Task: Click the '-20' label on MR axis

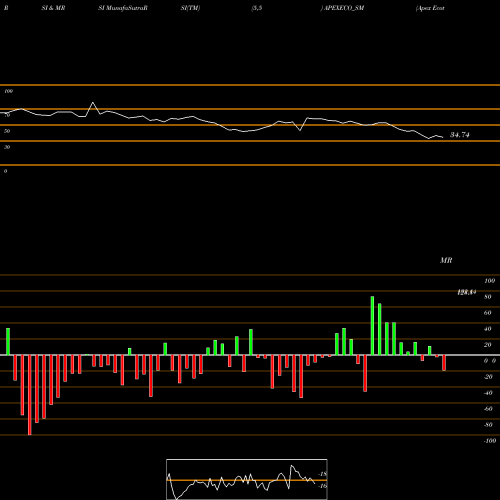Action: (x=488, y=377)
